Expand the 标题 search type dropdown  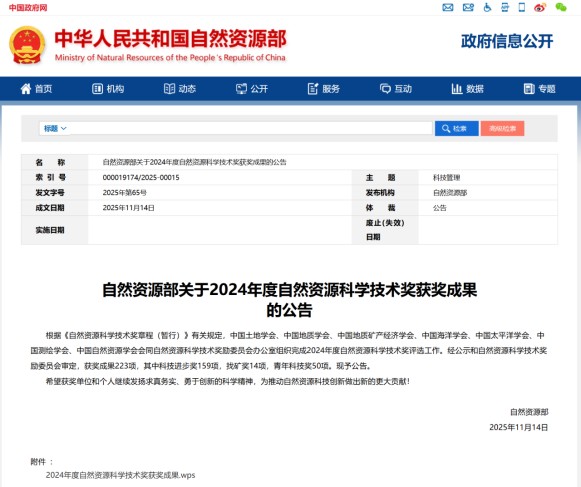point(55,128)
